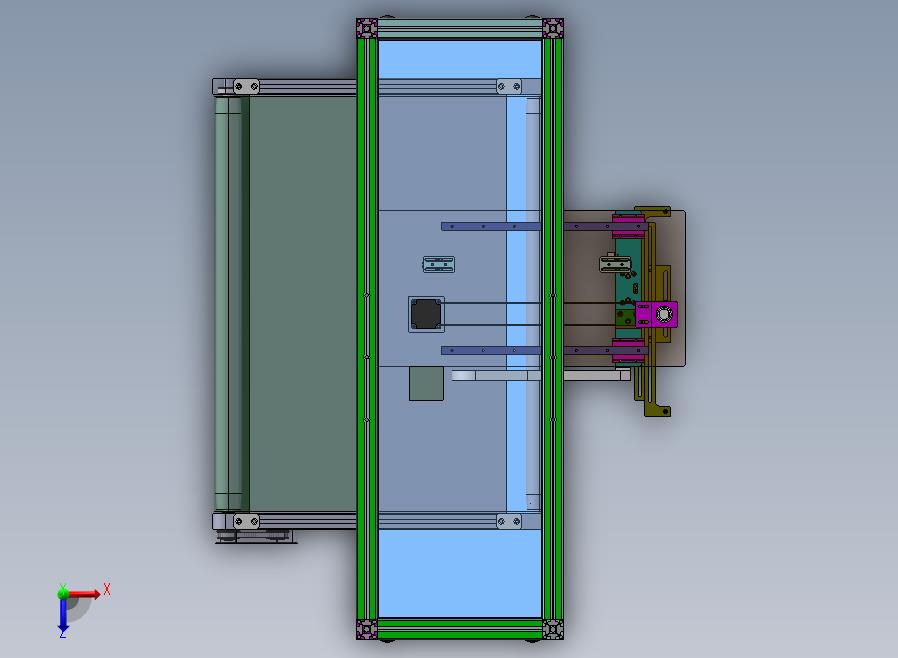Select the light blue glass panel at frame bottom

(x=460, y=573)
